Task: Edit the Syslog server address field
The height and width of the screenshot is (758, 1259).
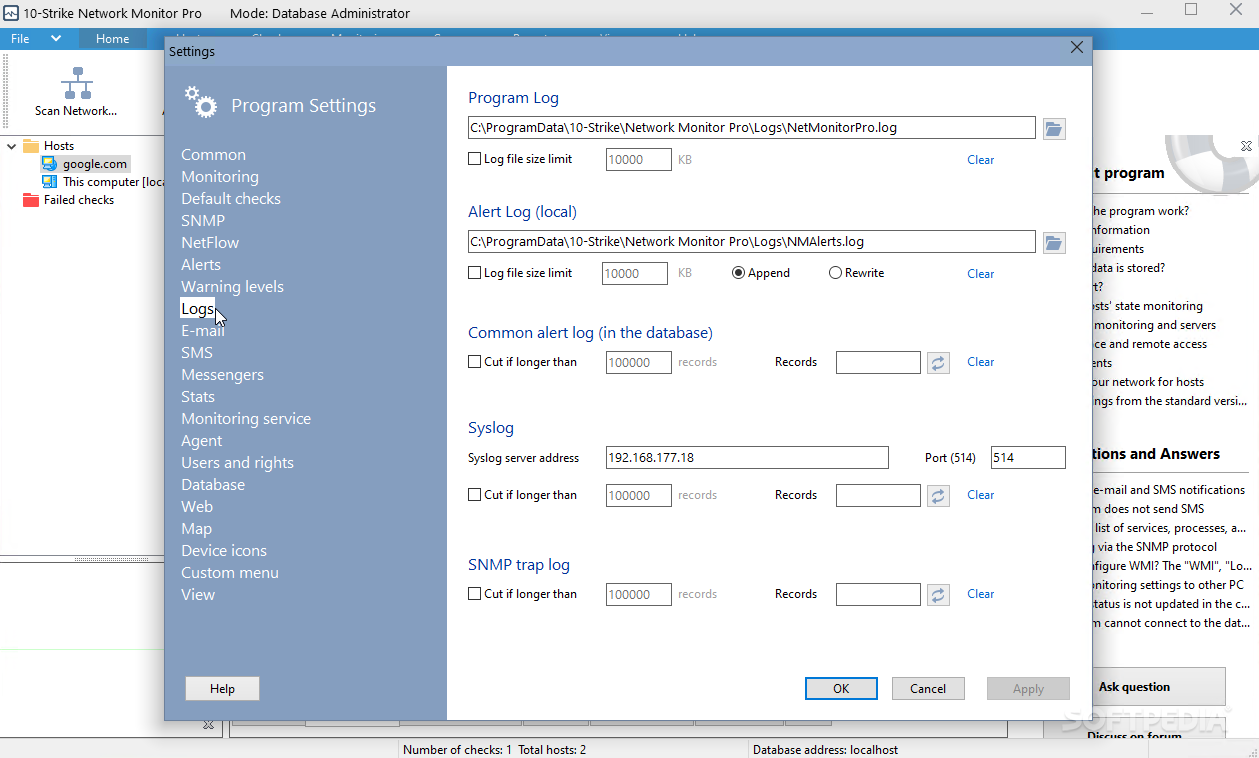Action: (x=747, y=457)
